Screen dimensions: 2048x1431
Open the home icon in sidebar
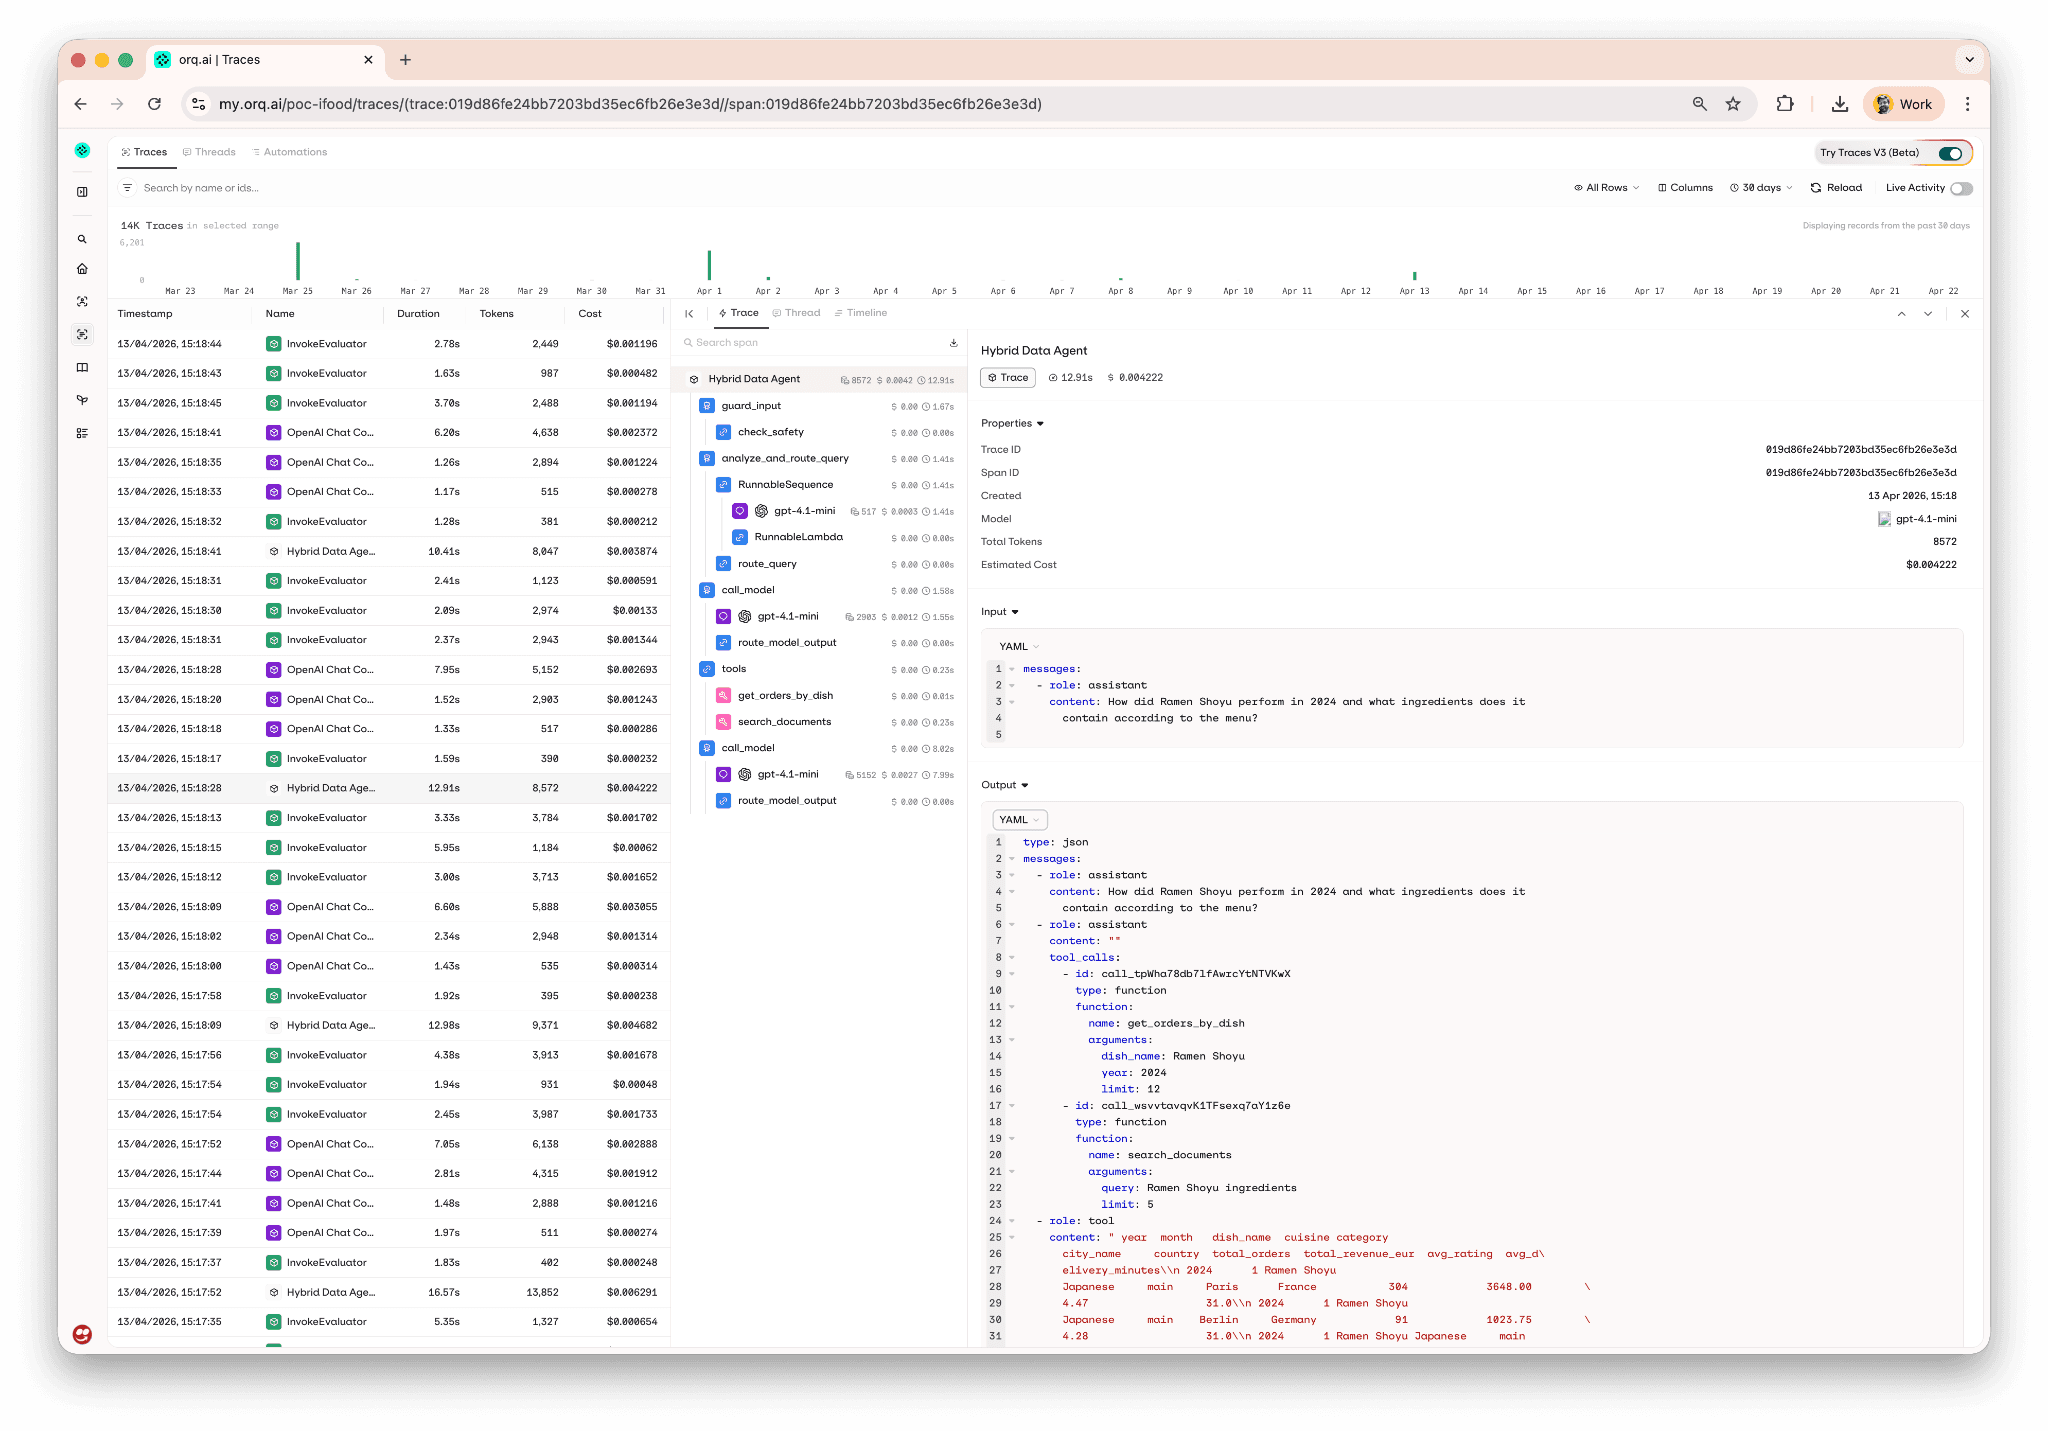(x=82, y=269)
